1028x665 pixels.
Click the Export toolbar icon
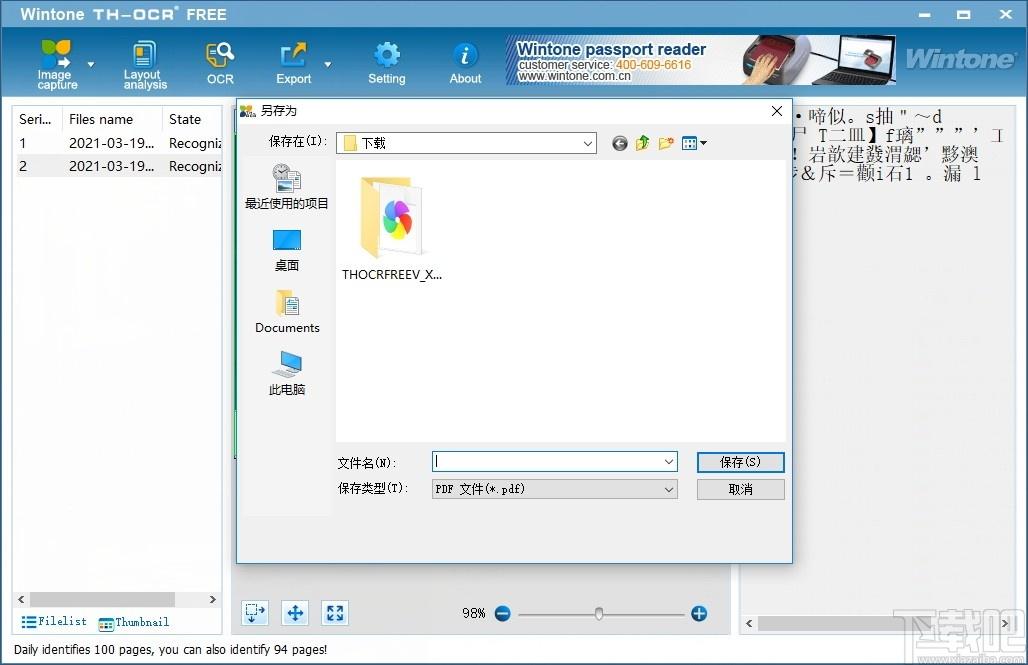(293, 64)
